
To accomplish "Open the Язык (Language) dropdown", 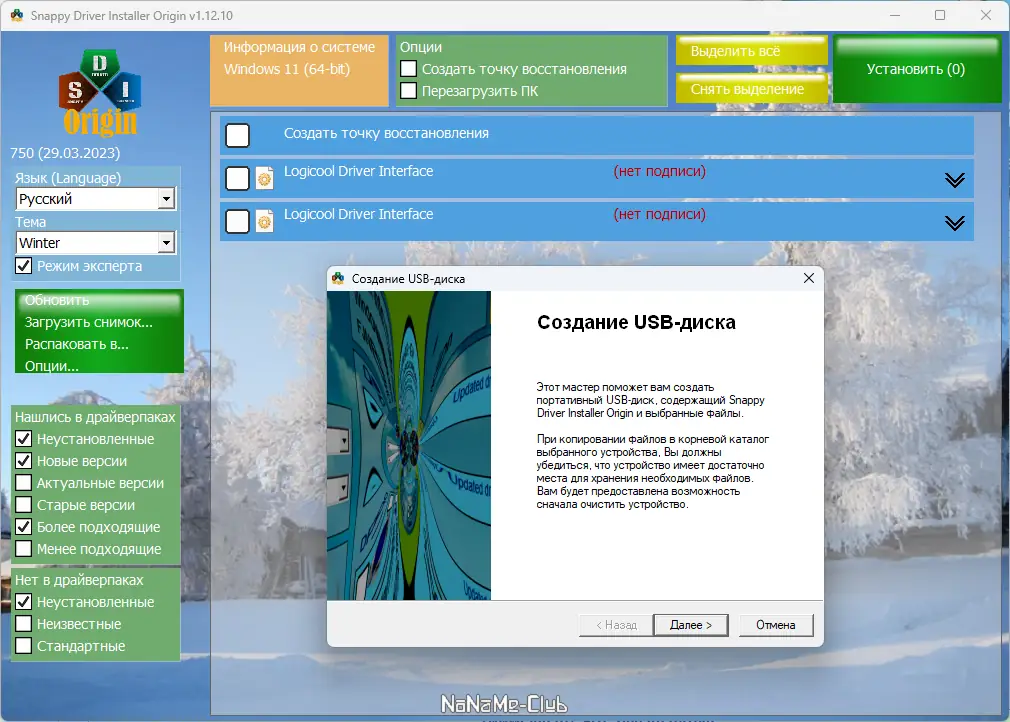I will coord(167,198).
